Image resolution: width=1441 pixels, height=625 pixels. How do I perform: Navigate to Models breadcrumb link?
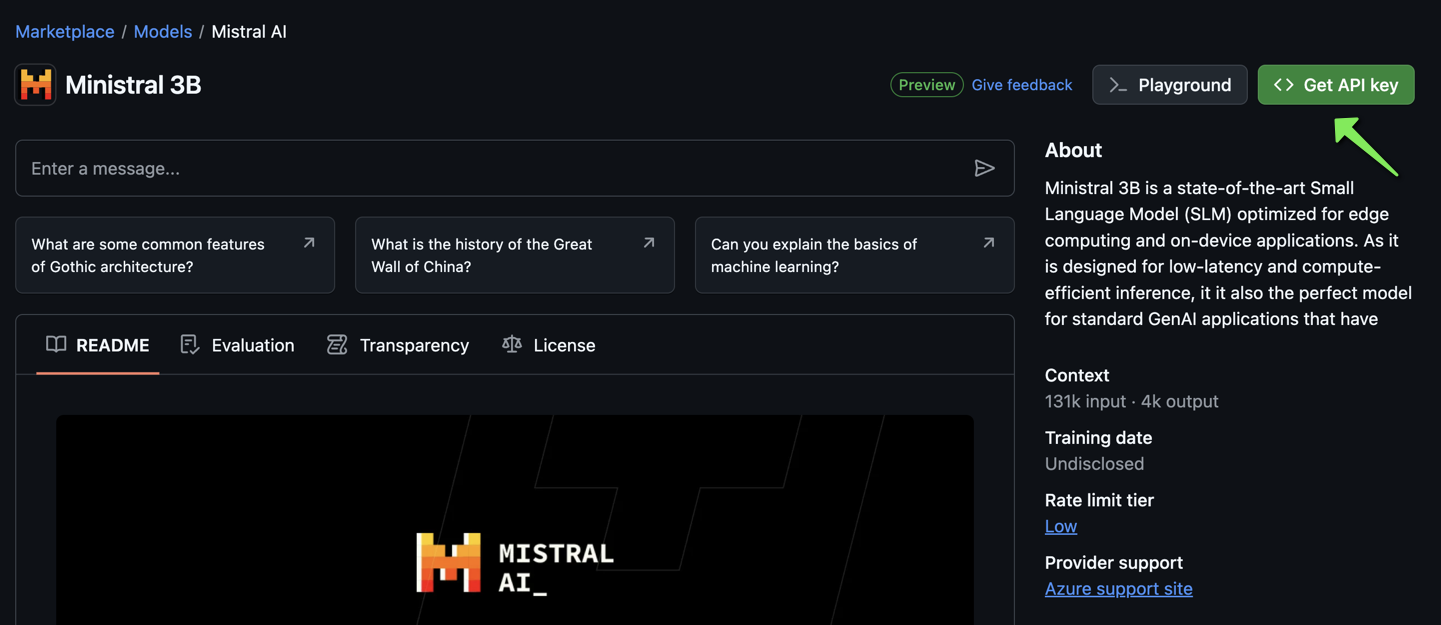[x=163, y=32]
